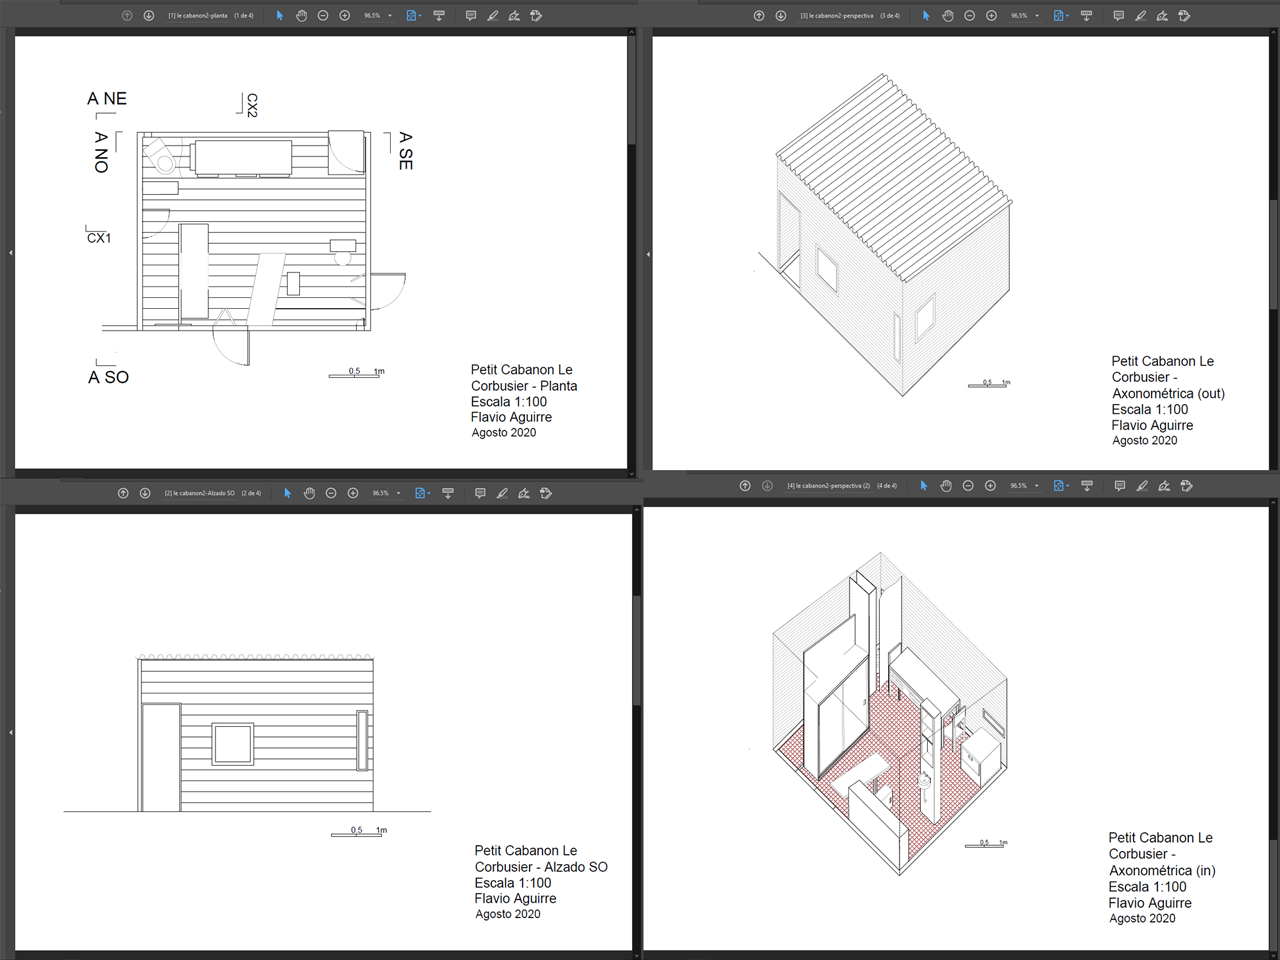The height and width of the screenshot is (960, 1280).
Task: Add comment note in Alzado SO window
Action: click(480, 493)
